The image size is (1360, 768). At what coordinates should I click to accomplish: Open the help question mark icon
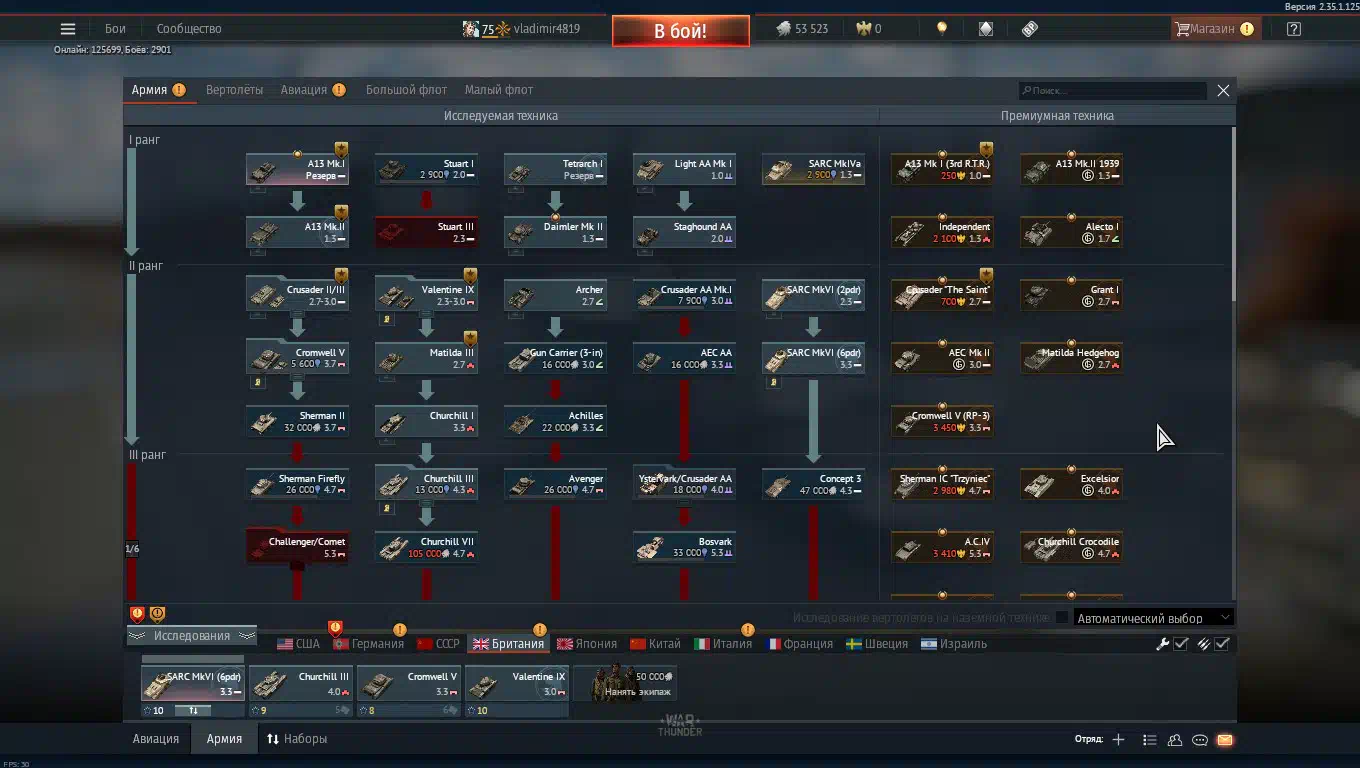pos(1294,29)
